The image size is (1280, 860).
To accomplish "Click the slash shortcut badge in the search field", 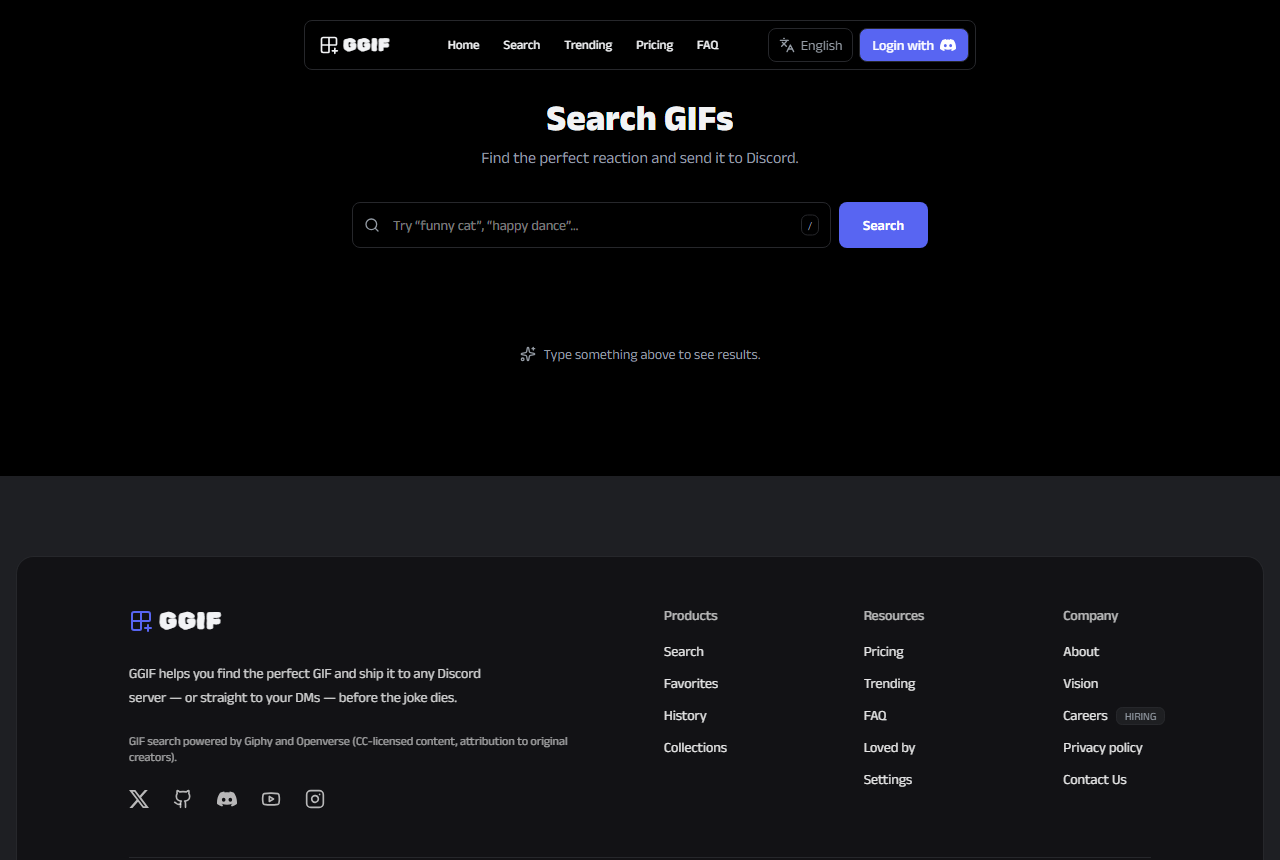I will [x=810, y=225].
